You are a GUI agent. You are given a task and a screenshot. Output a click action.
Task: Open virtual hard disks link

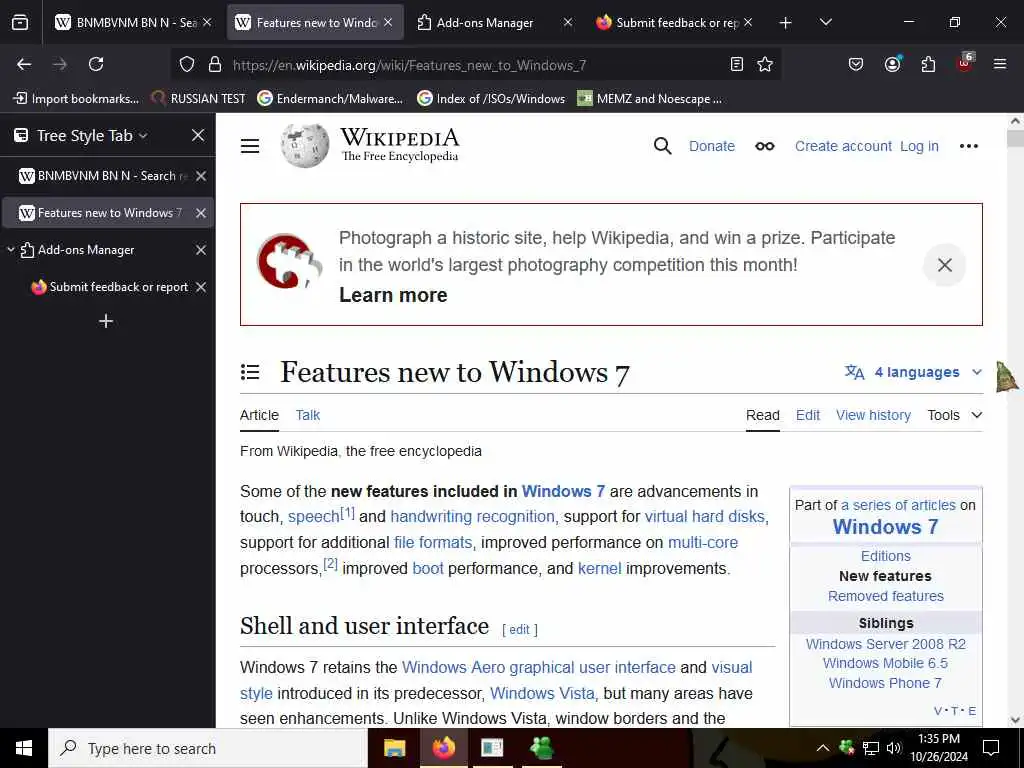click(705, 517)
